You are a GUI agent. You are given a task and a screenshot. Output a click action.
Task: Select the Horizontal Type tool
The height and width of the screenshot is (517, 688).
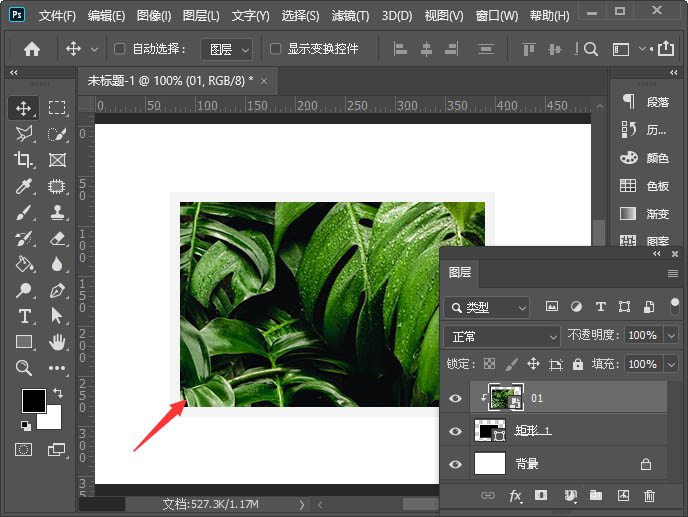click(x=24, y=316)
